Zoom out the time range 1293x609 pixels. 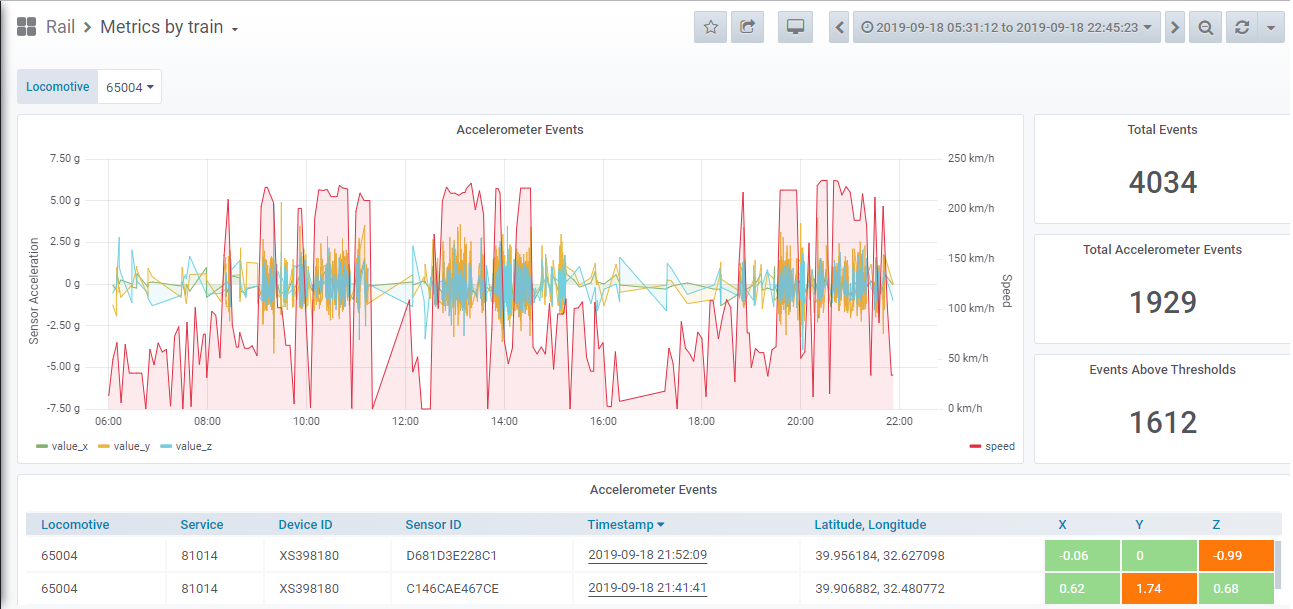point(1205,27)
